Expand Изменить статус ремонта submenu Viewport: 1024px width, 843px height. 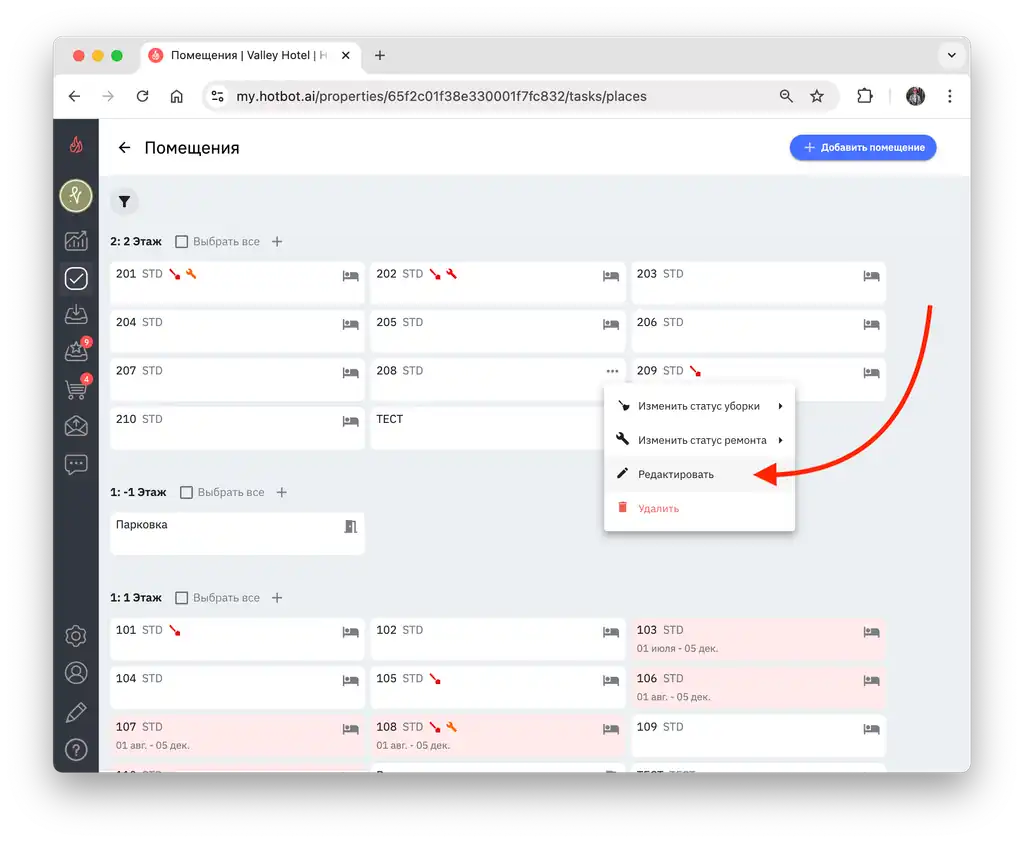coord(699,440)
